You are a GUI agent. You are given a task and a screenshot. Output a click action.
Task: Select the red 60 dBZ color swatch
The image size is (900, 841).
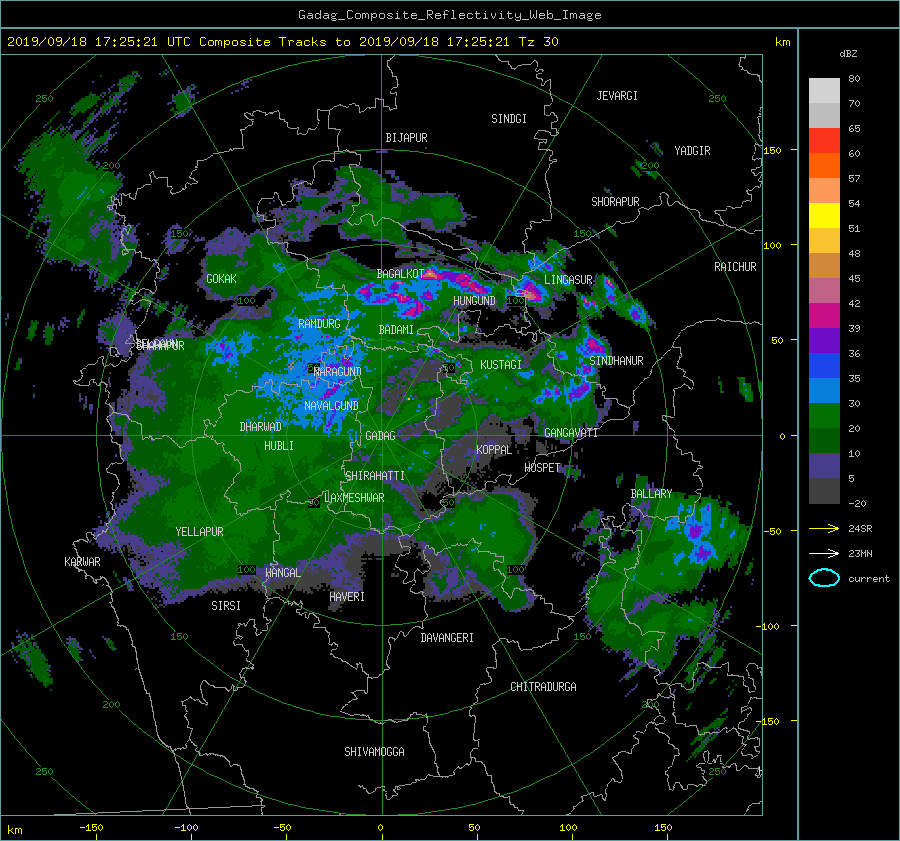pyautogui.click(x=824, y=141)
